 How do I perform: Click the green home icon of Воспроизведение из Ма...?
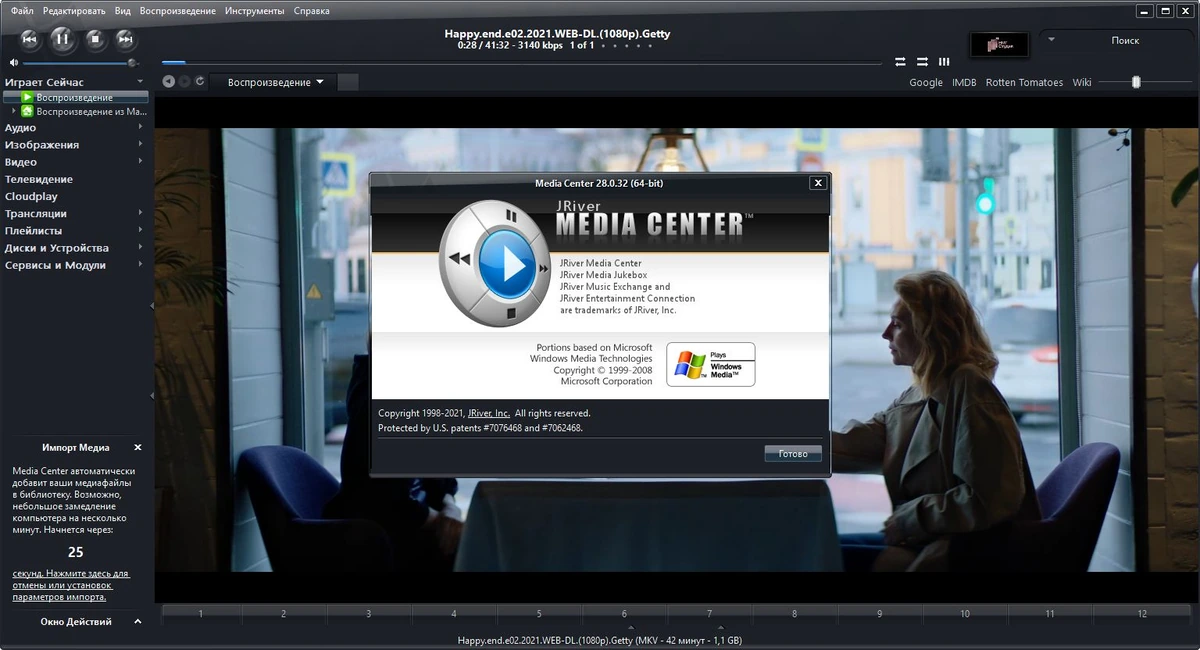click(27, 111)
